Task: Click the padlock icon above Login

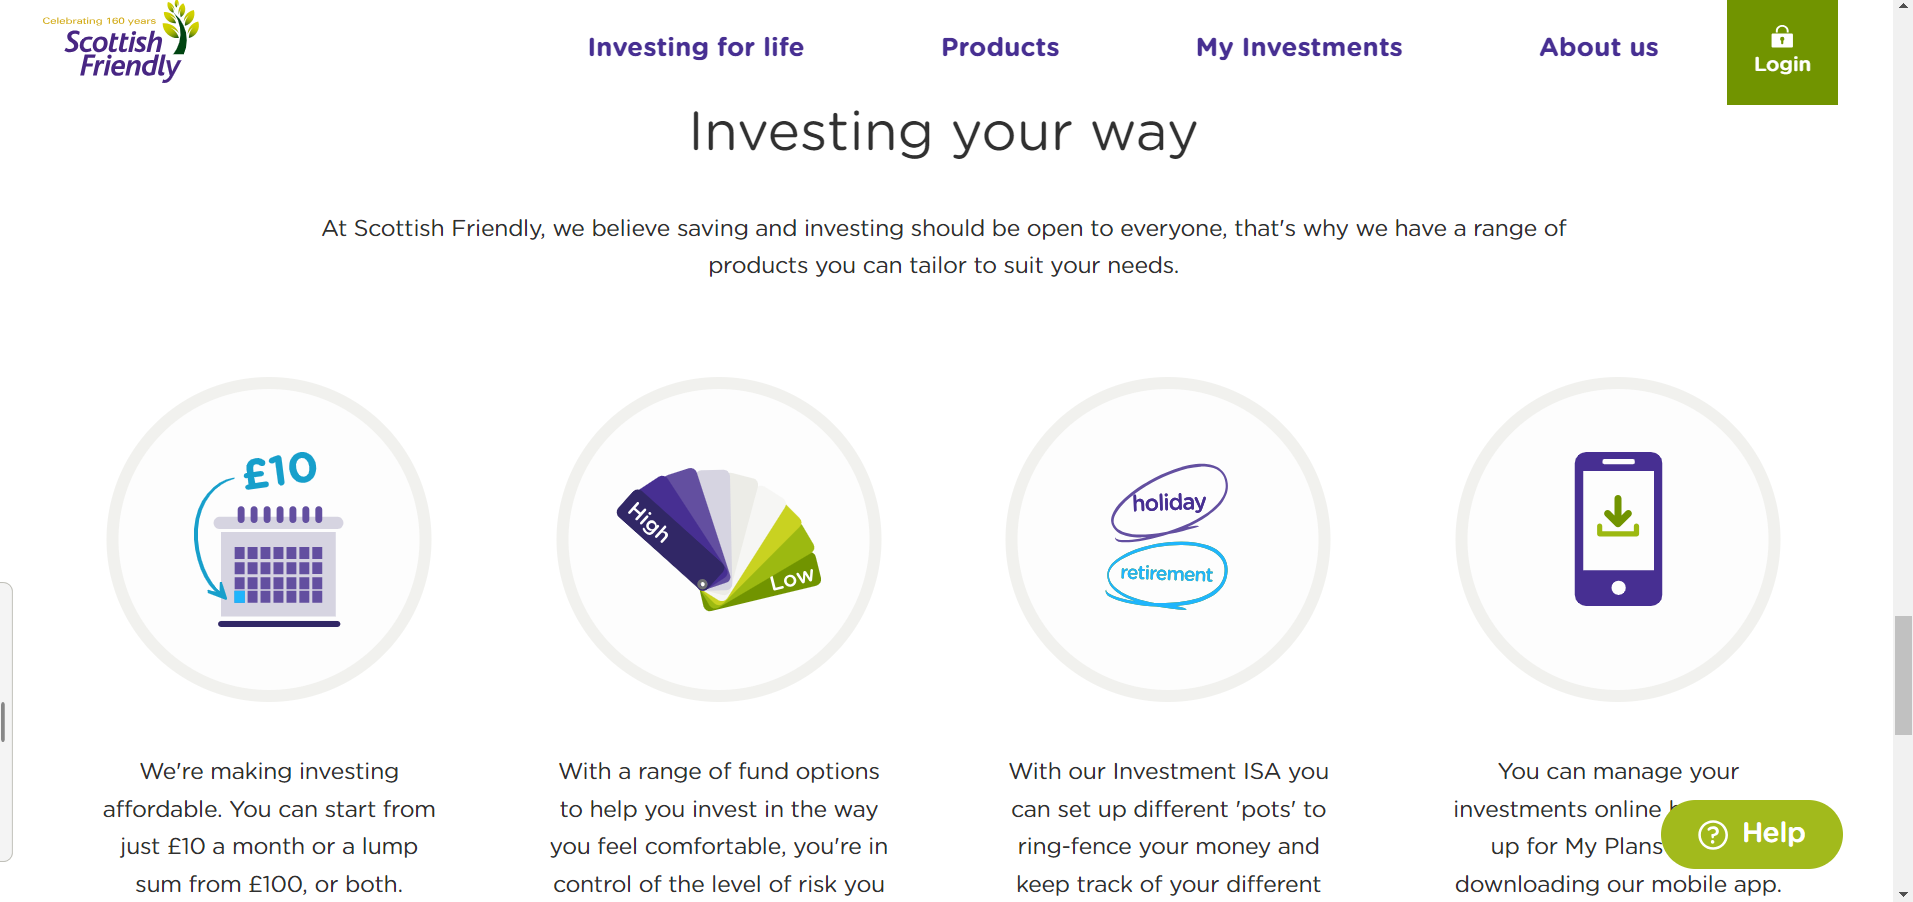Action: click(x=1782, y=36)
